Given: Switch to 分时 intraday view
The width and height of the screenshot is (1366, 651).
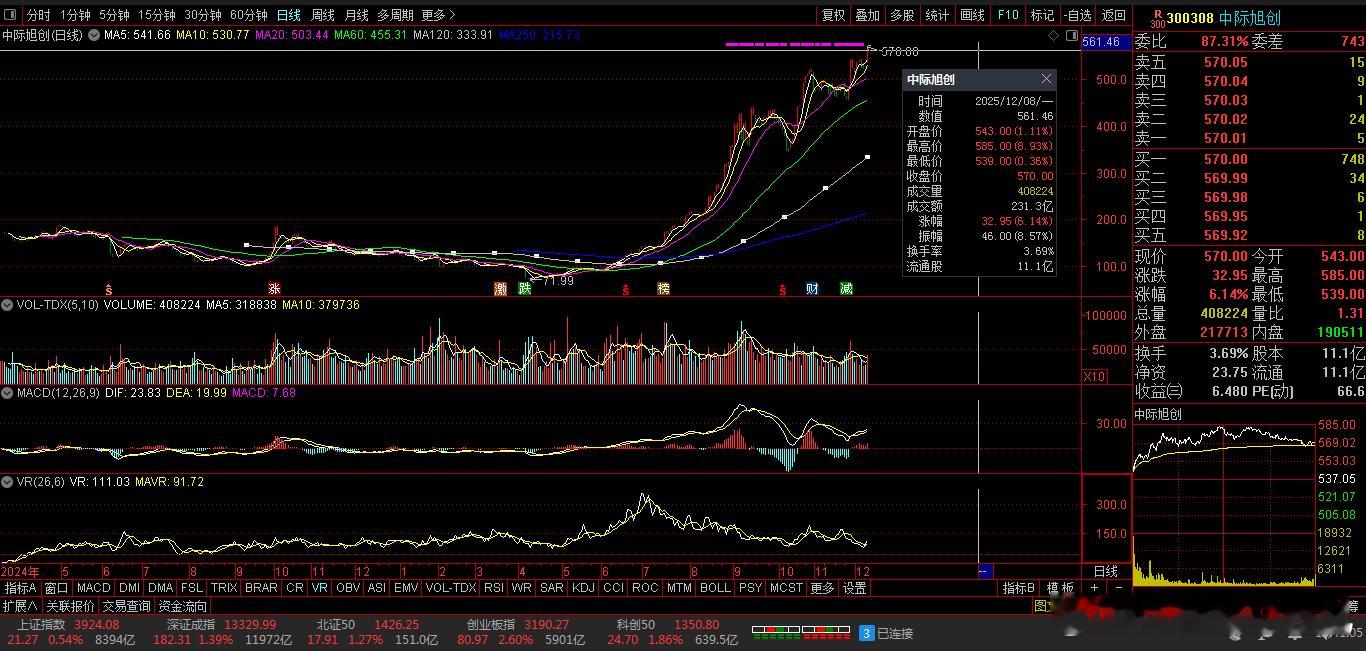Looking at the screenshot, I should pos(38,15).
